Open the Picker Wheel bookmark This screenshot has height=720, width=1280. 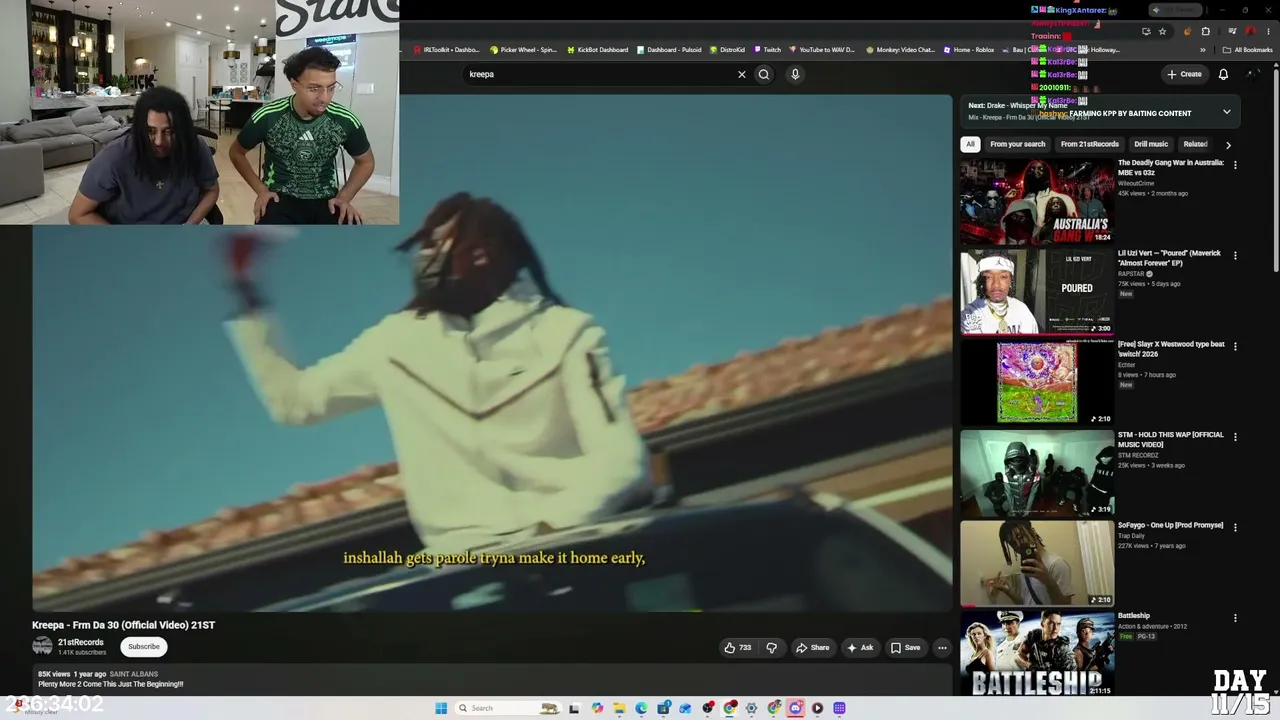pyautogui.click(x=523, y=50)
